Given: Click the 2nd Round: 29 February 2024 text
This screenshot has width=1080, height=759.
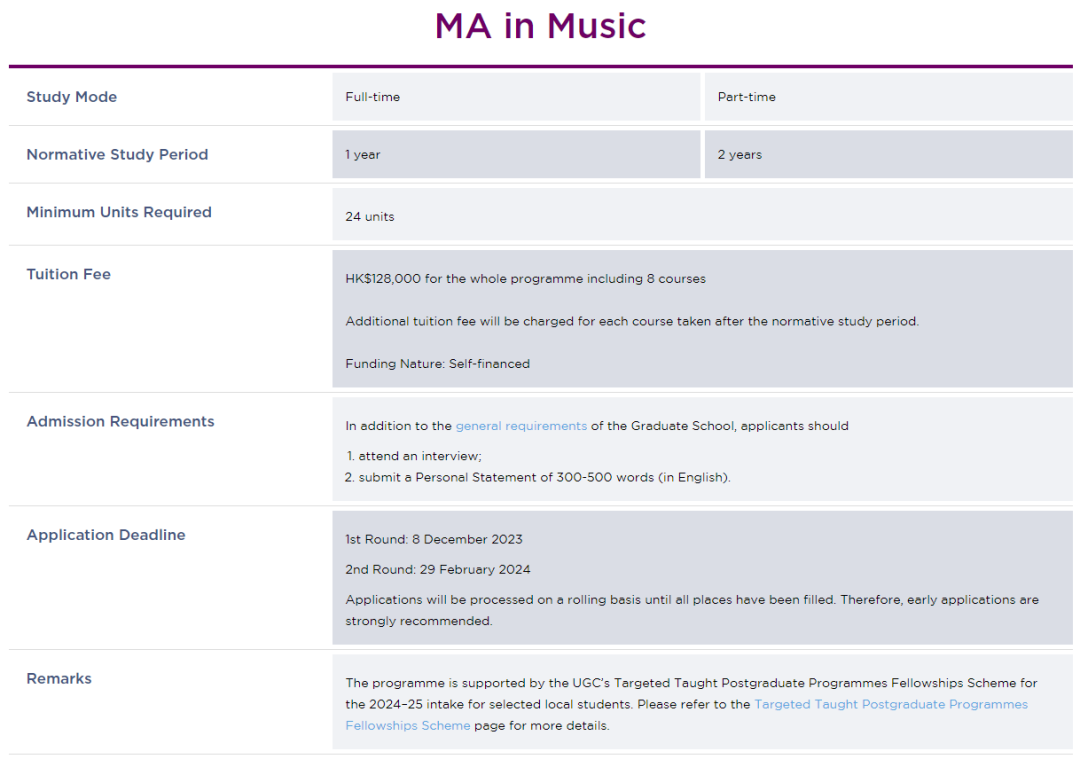Looking at the screenshot, I should (x=437, y=570).
